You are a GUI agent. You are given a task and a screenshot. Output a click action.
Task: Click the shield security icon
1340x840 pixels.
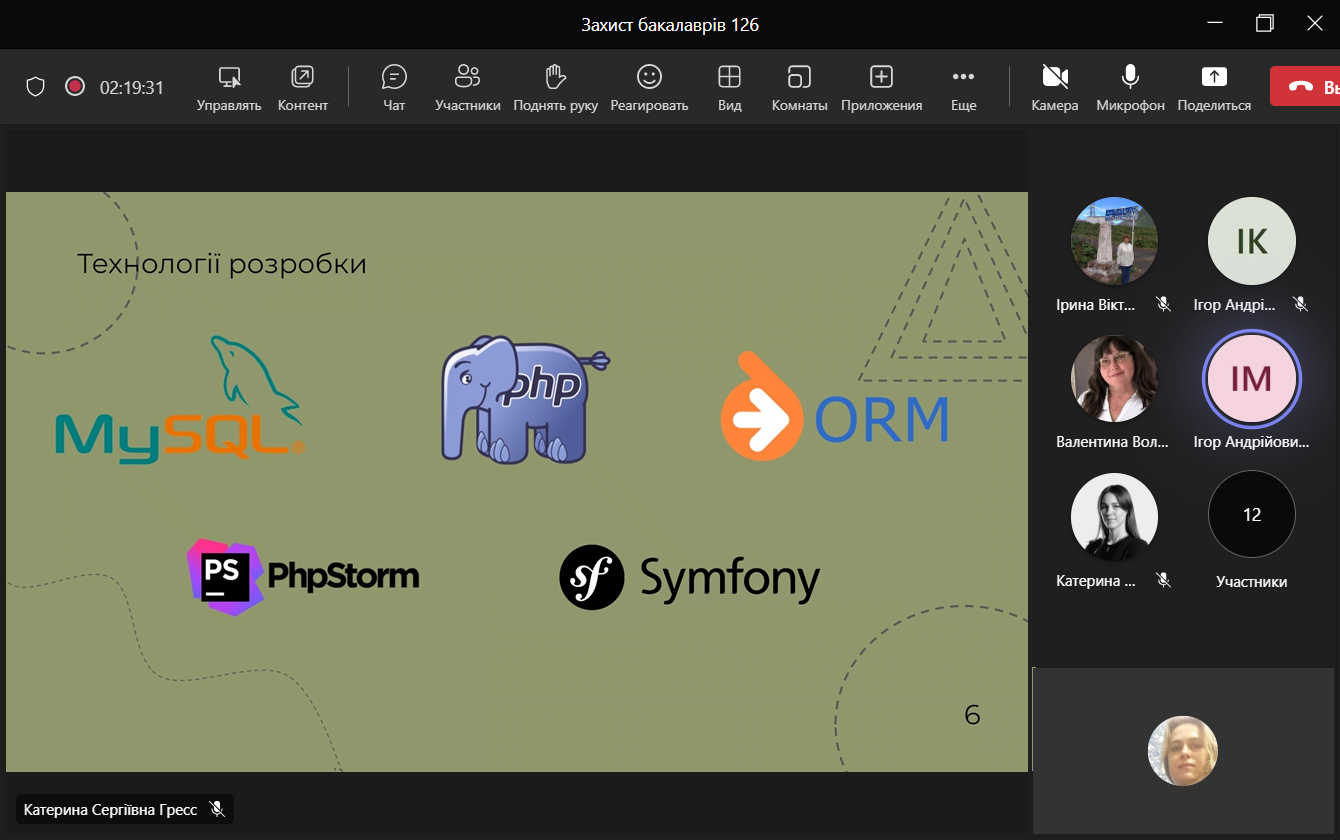pos(36,87)
